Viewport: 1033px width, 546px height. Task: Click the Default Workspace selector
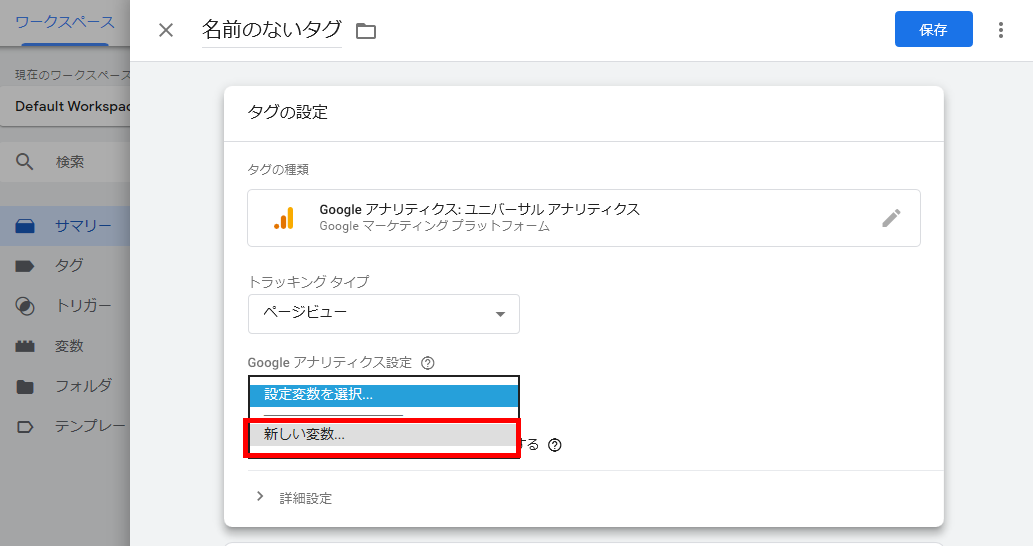point(66,106)
